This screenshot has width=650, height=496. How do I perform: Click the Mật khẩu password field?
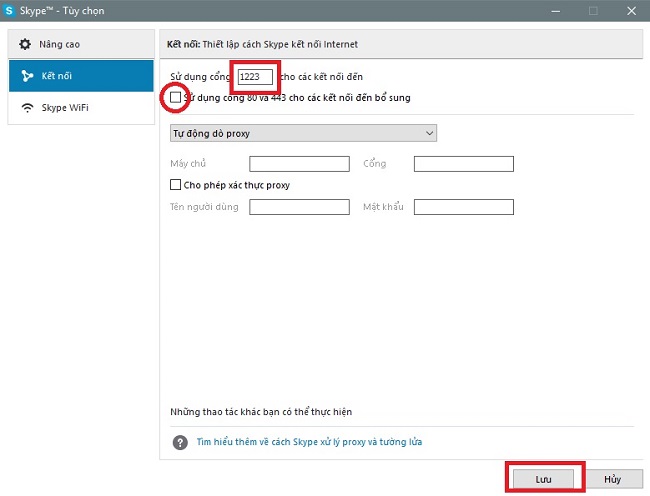tap(464, 207)
